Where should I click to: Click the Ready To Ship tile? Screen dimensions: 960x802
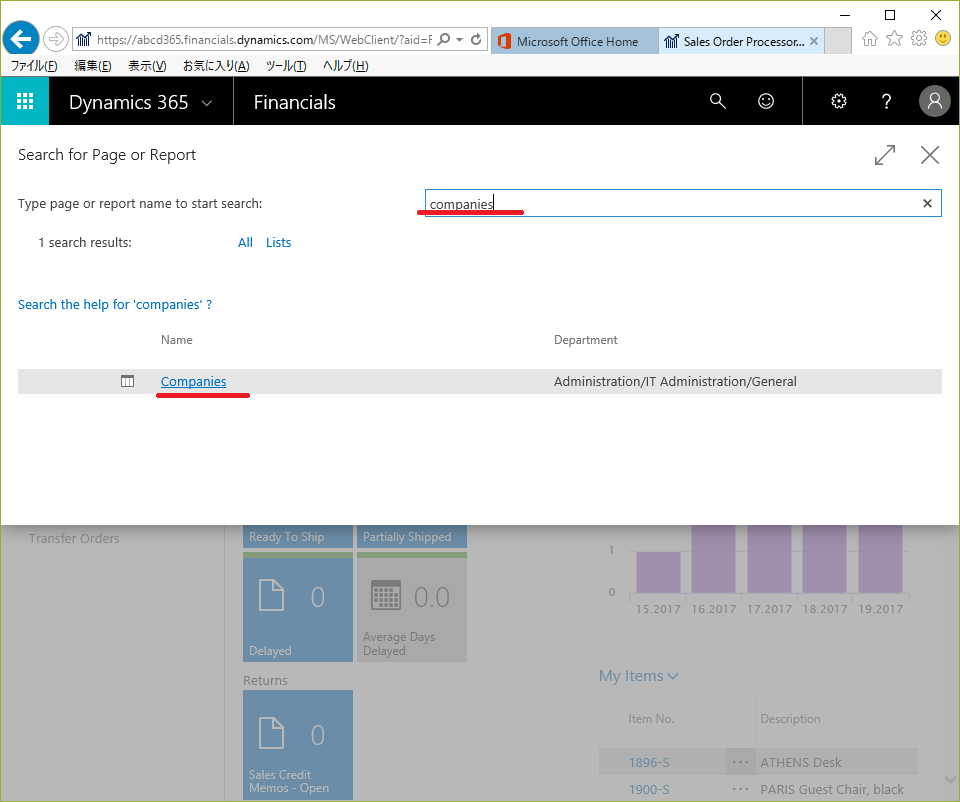(298, 536)
